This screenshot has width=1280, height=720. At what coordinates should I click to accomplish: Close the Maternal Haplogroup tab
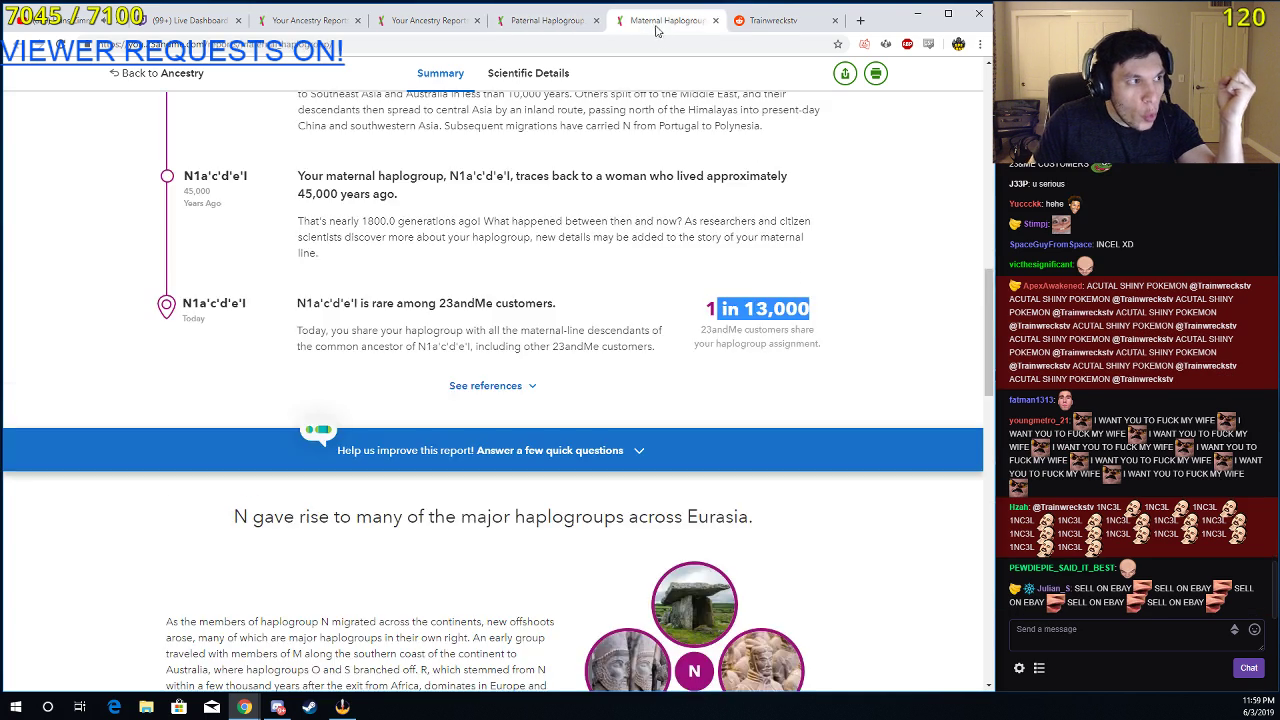click(716, 20)
